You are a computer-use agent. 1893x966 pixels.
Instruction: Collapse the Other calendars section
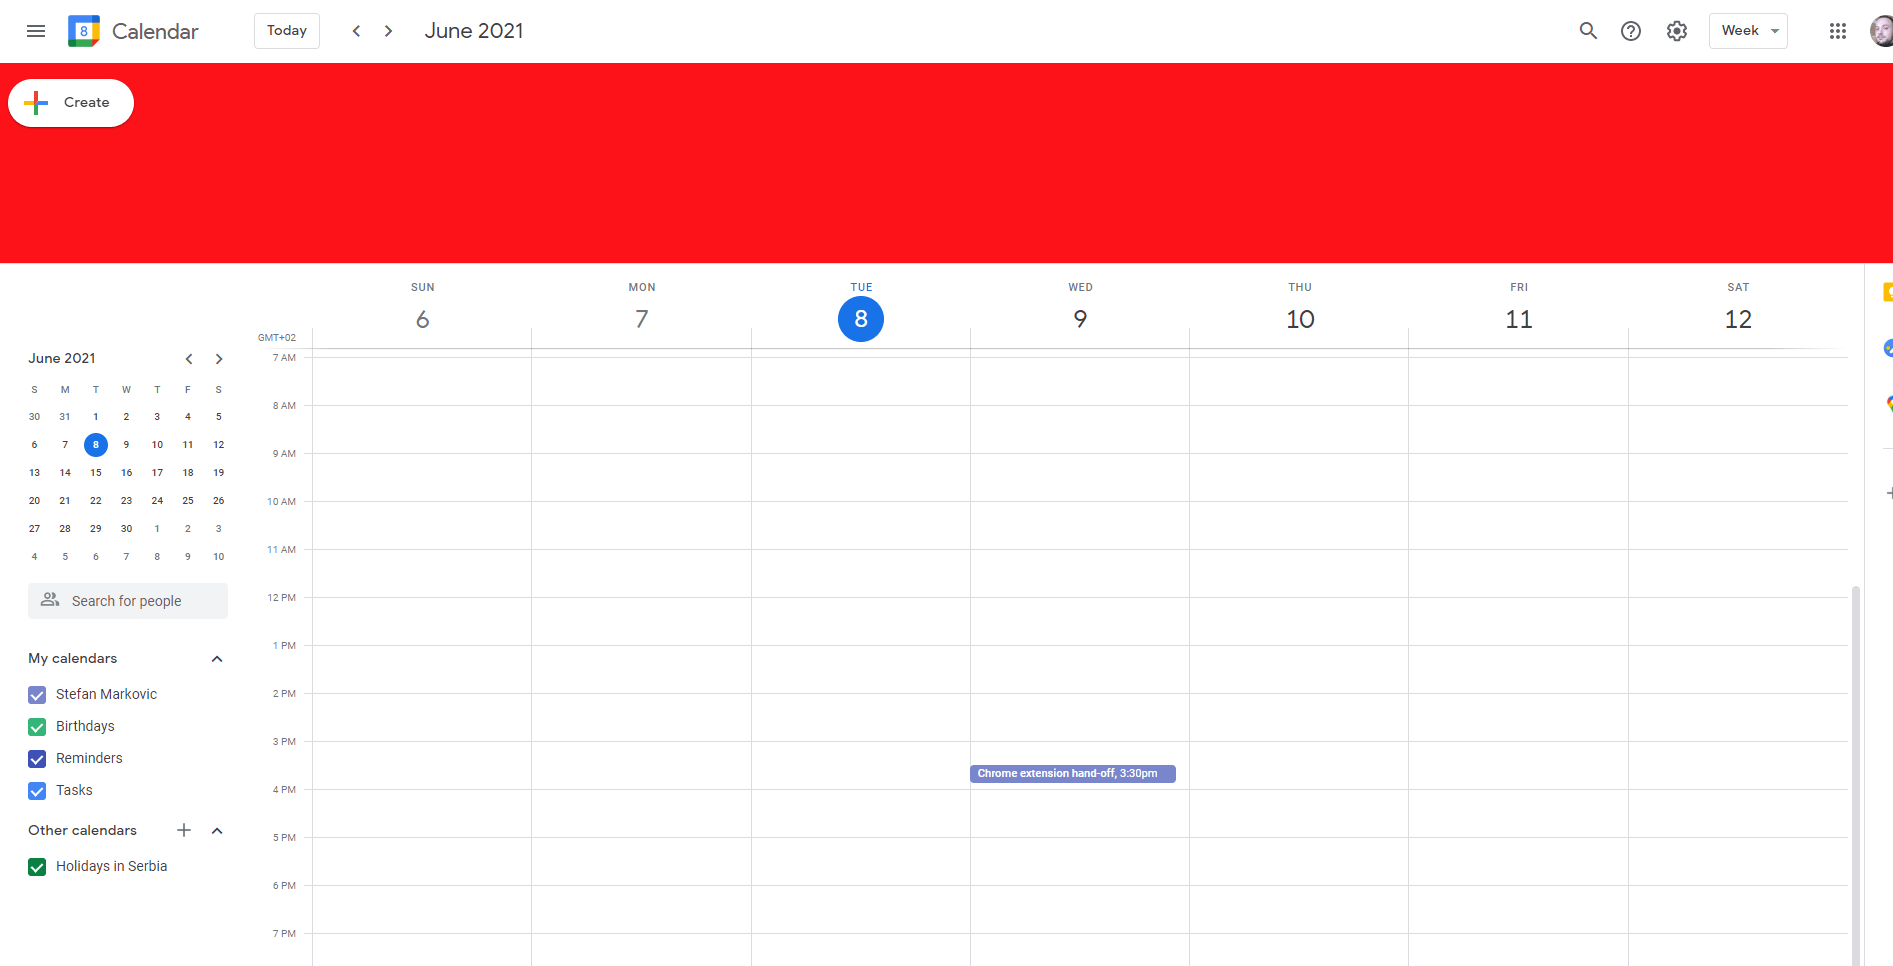point(217,830)
